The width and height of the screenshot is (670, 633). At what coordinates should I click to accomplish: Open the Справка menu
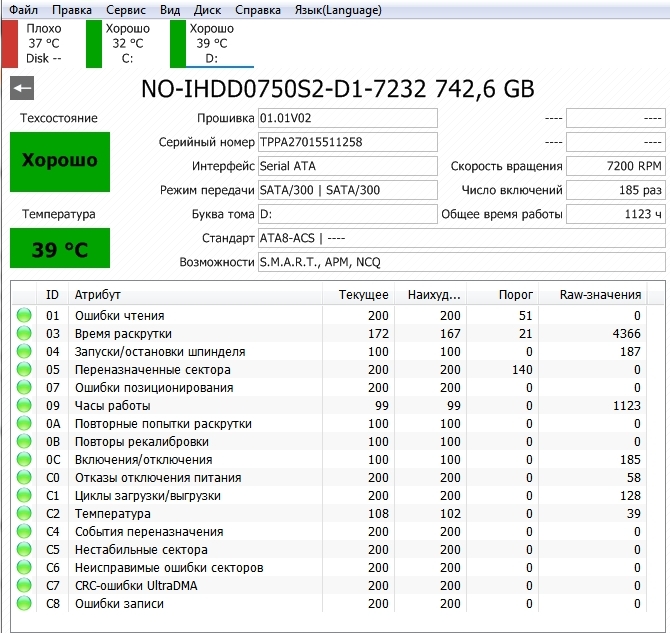click(258, 10)
